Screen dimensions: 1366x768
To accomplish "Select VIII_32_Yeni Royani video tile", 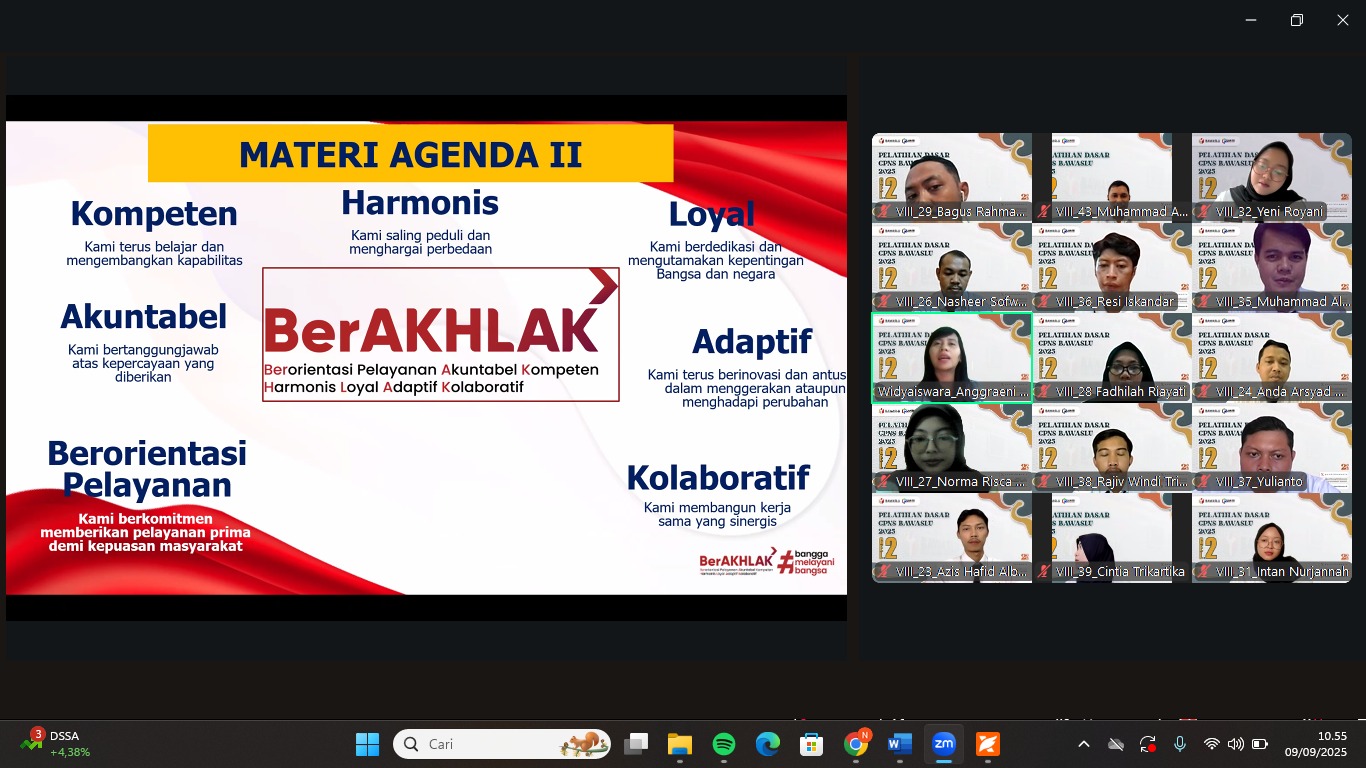I will pyautogui.click(x=1271, y=177).
